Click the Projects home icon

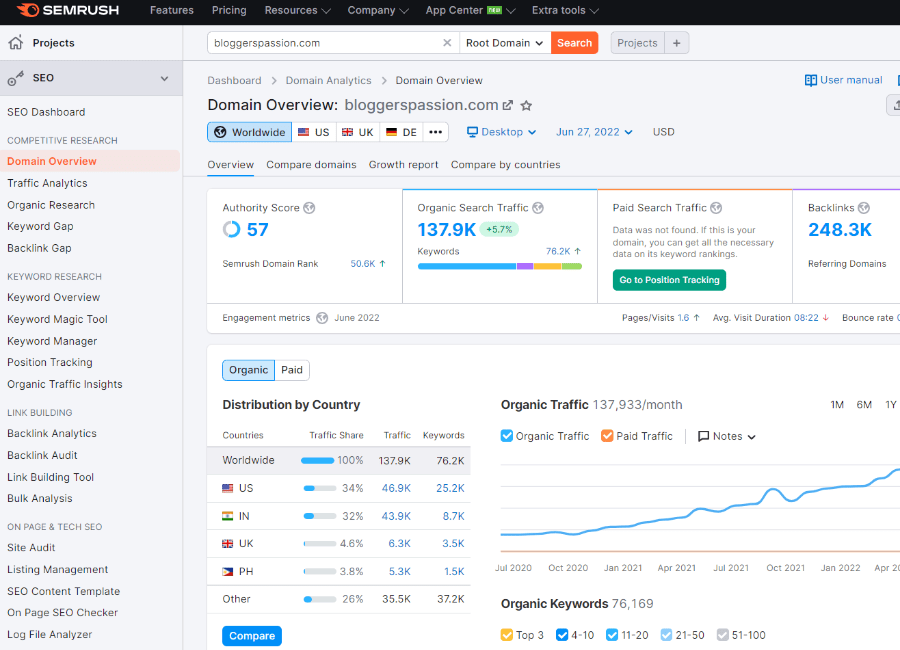pos(15,43)
